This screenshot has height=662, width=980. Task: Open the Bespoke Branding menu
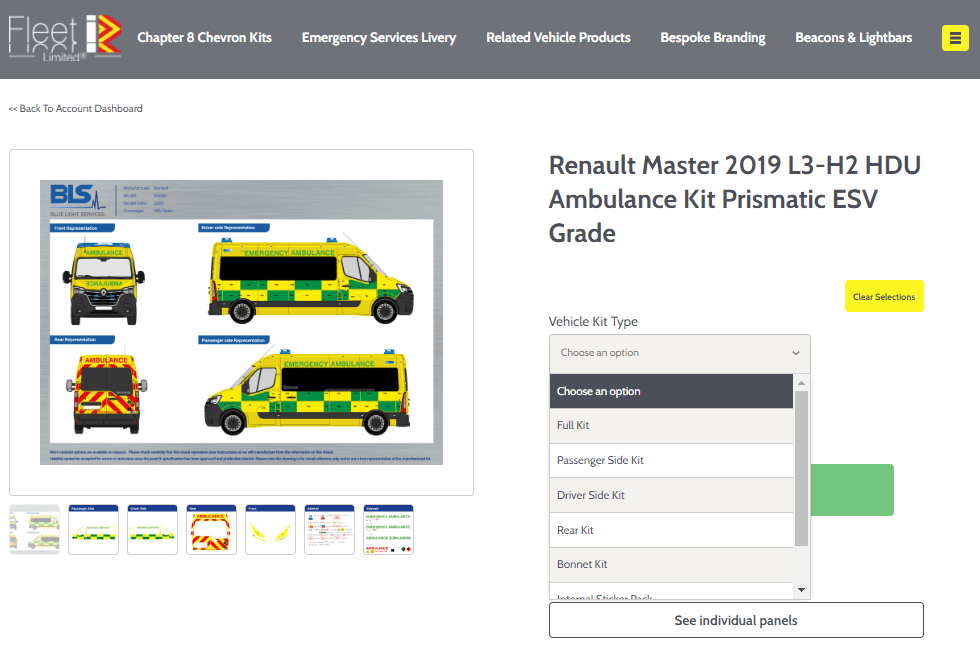pyautogui.click(x=712, y=38)
